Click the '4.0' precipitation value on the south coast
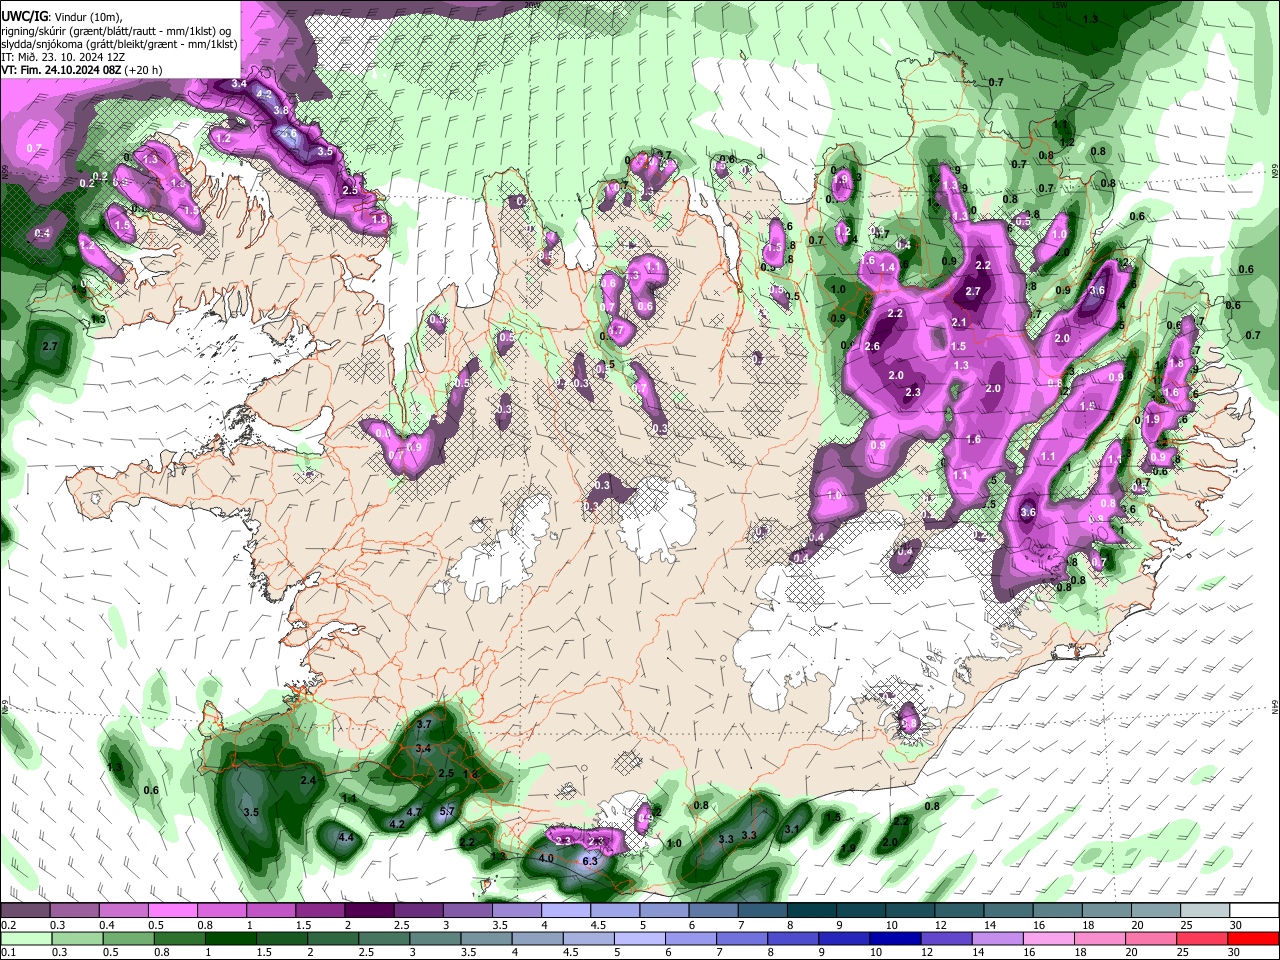This screenshot has width=1280, height=960. 546,858
